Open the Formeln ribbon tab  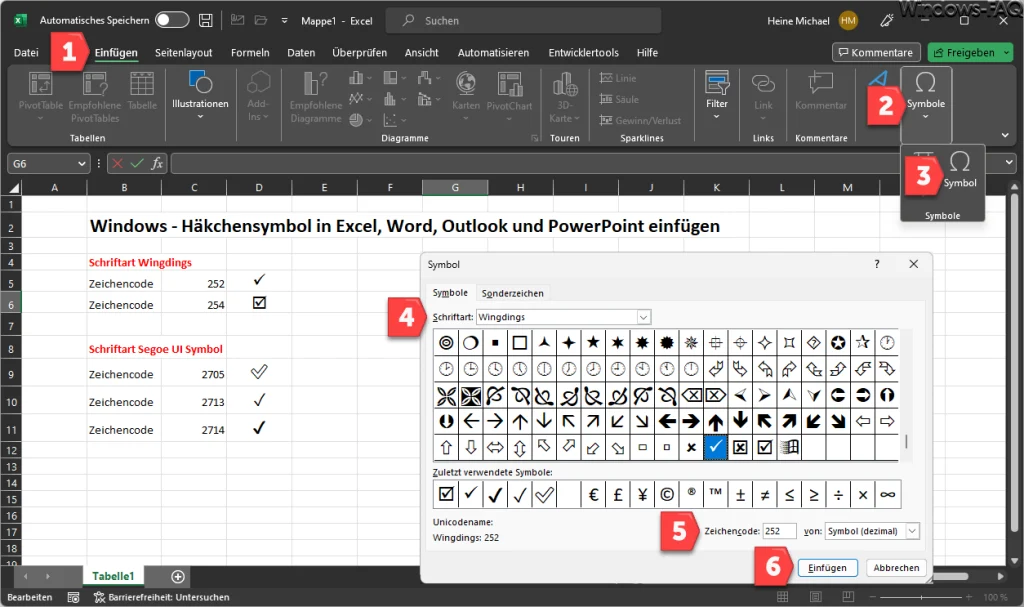(250, 53)
